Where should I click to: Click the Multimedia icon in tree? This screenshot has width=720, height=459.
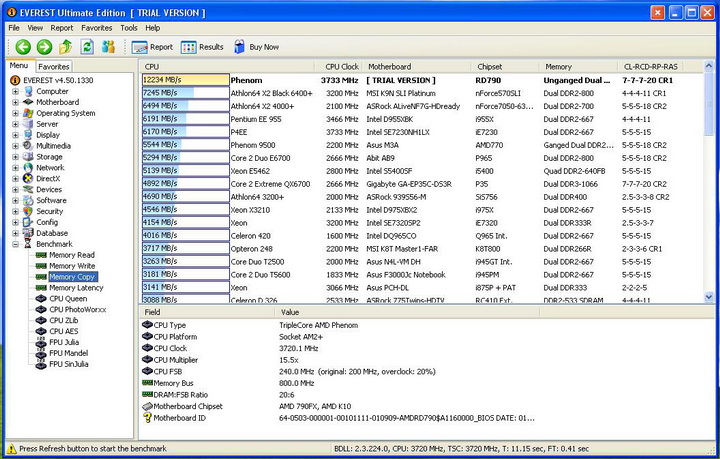(x=28, y=146)
